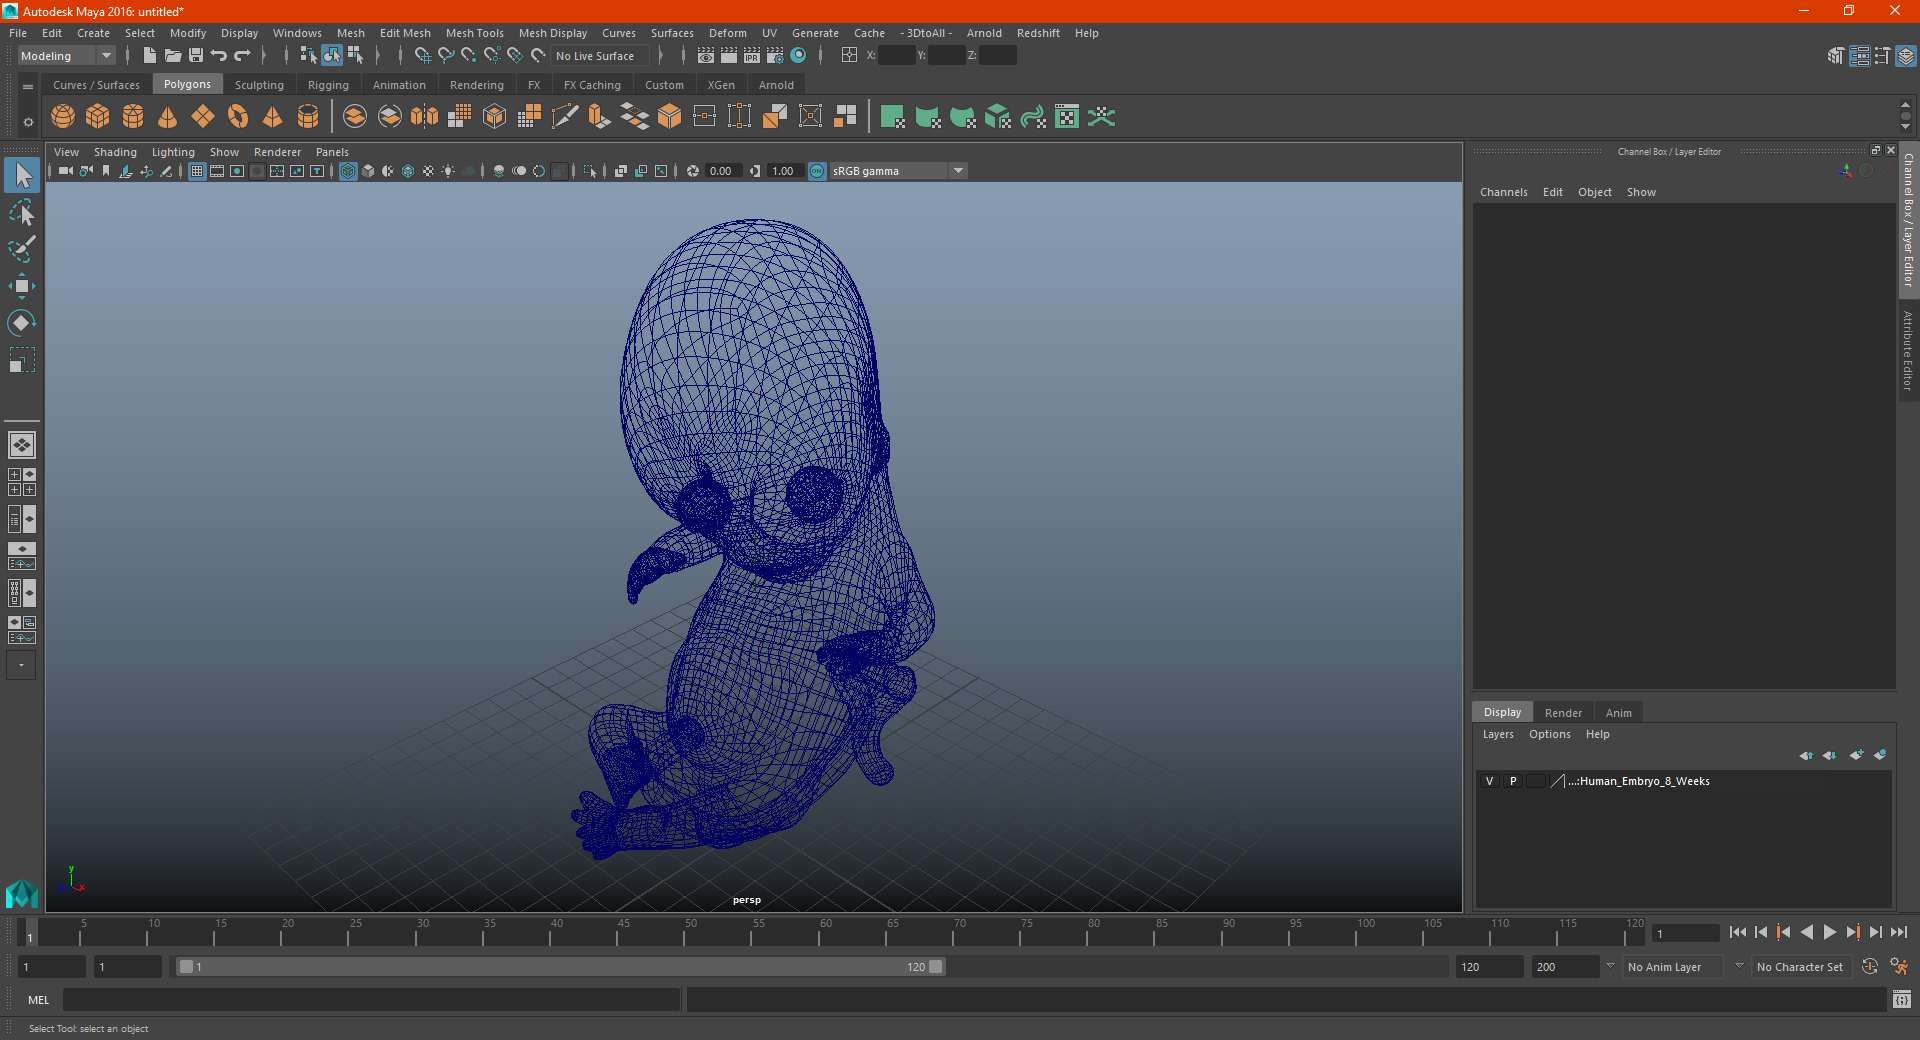1920x1040 pixels.
Task: Toggle wireframe display in viewport toolbar
Action: [x=348, y=171]
